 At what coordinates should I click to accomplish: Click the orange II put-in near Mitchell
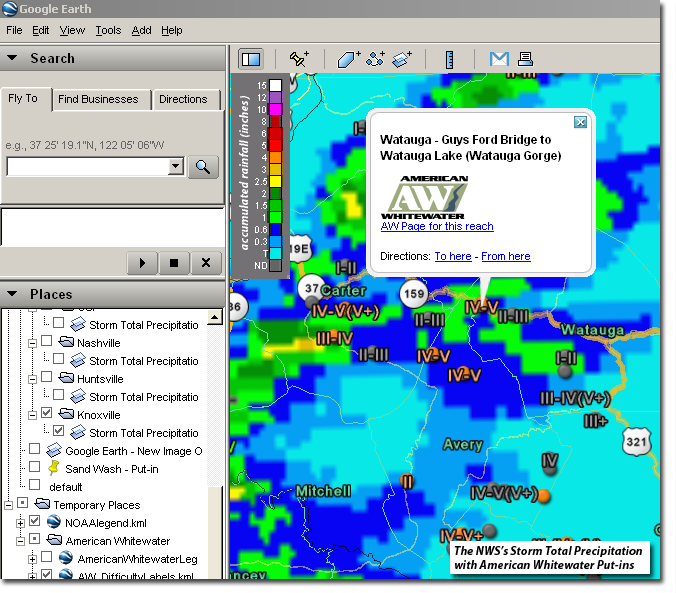407,480
